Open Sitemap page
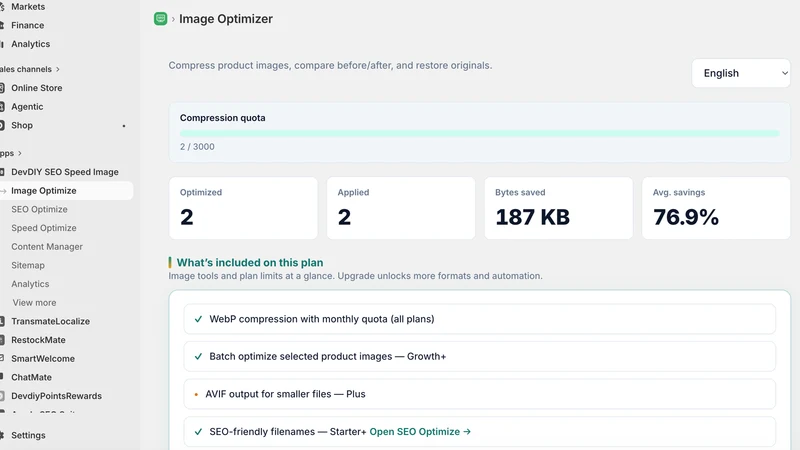The width and height of the screenshot is (800, 450). point(28,265)
